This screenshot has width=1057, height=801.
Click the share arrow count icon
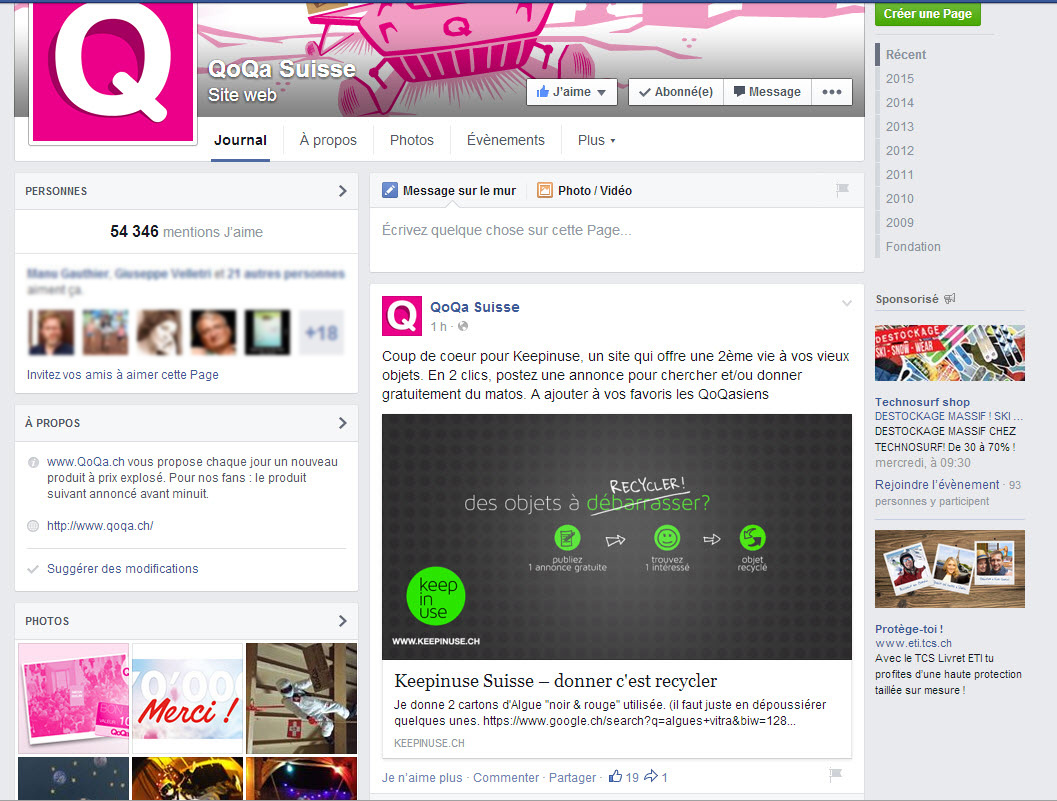pos(650,777)
